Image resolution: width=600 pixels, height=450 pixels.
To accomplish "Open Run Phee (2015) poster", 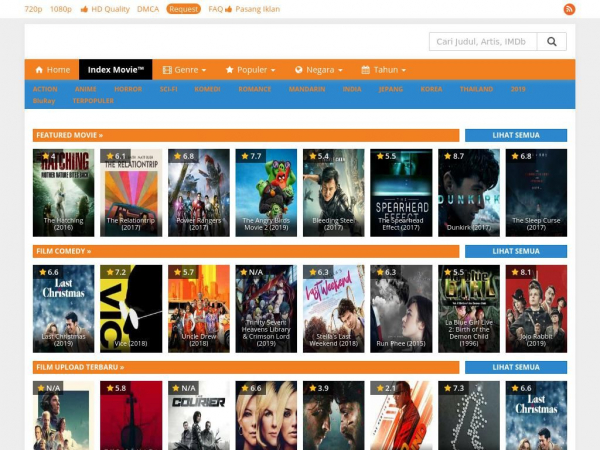I will click(x=401, y=309).
